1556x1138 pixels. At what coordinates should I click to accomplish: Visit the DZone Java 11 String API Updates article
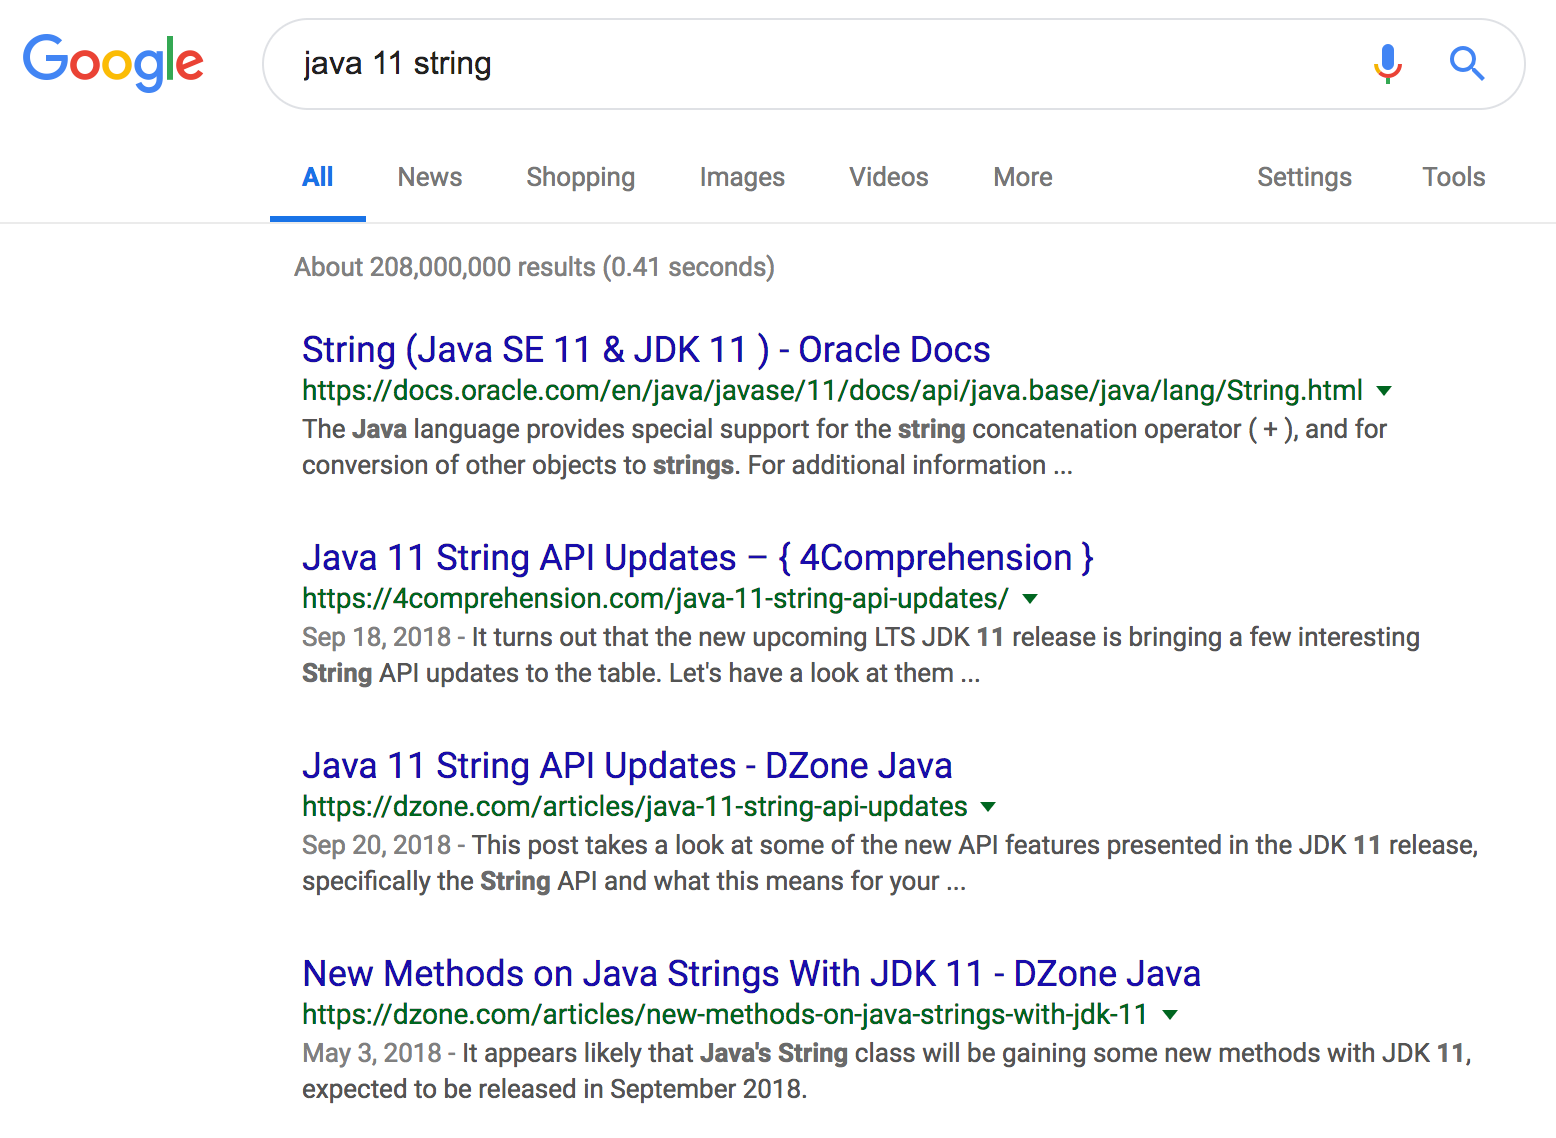point(627,765)
